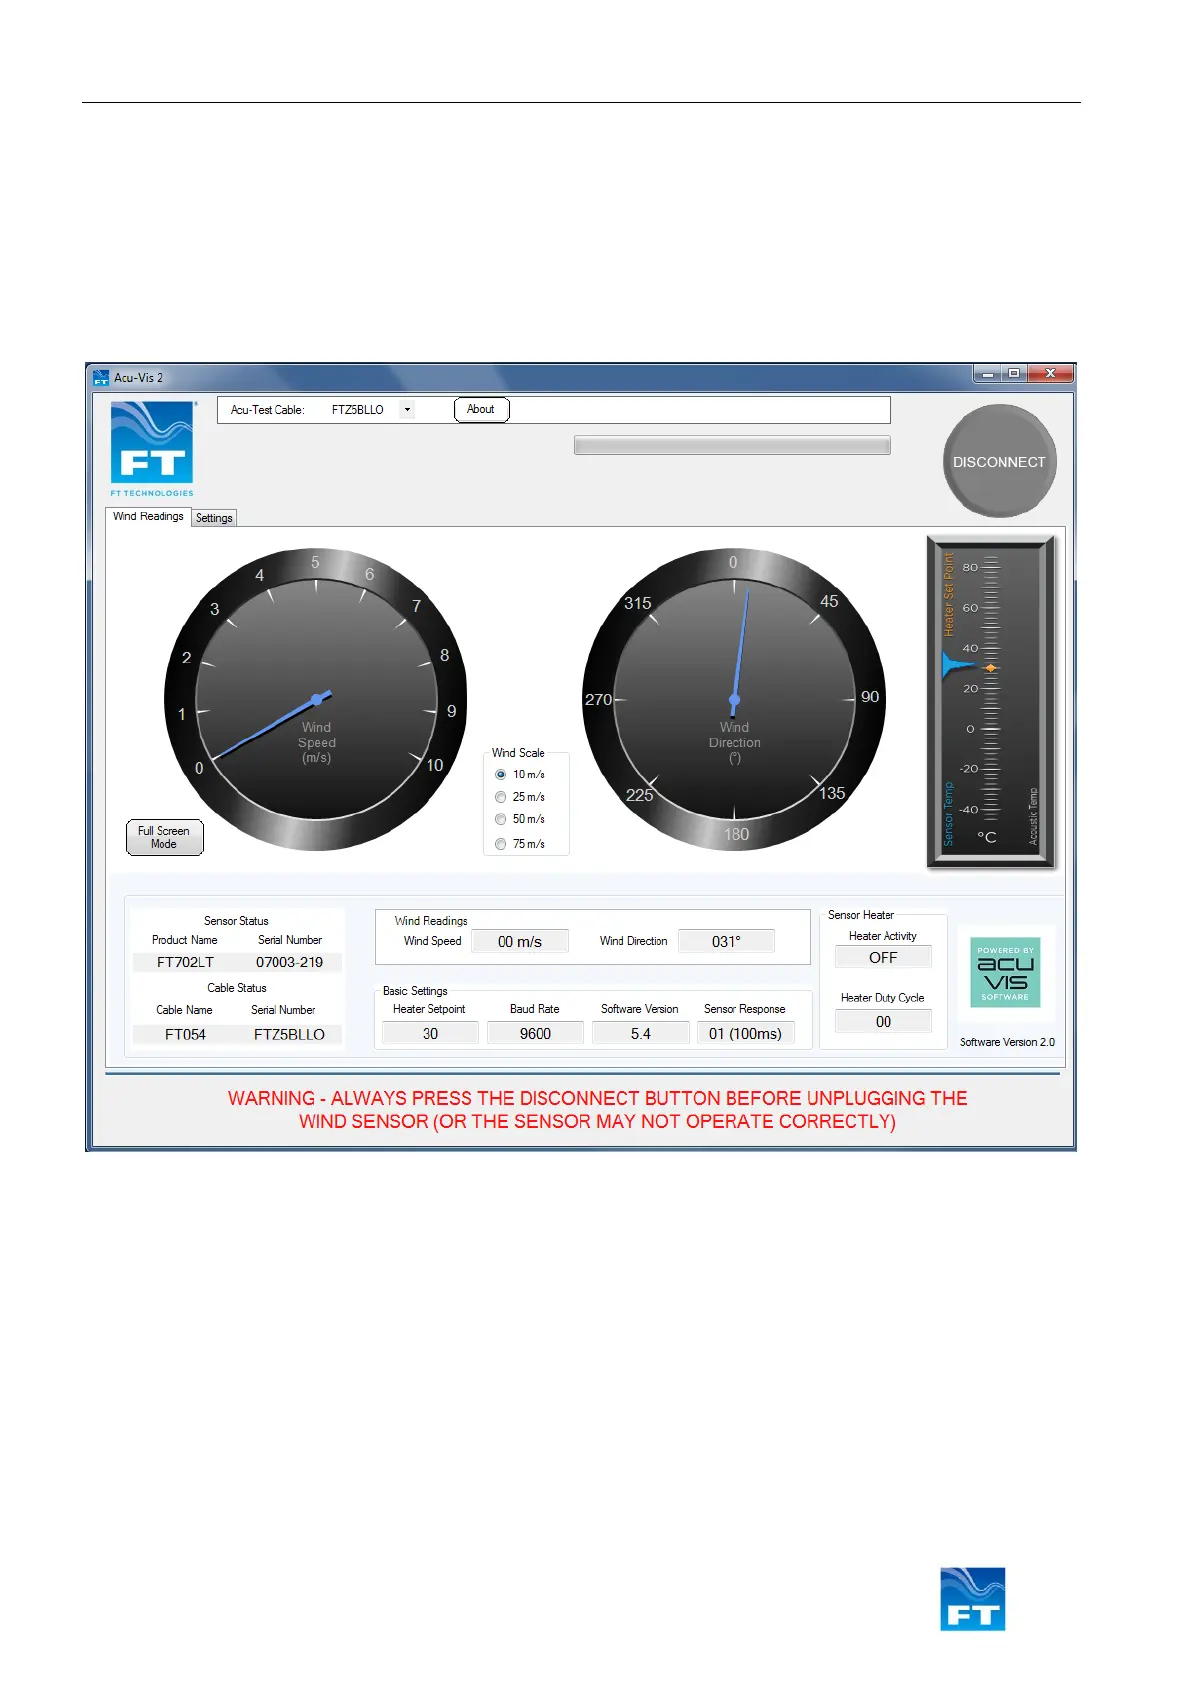The height and width of the screenshot is (1683, 1191).
Task: Click the Sensor Response field 01 (100ms)
Action: tap(746, 1034)
